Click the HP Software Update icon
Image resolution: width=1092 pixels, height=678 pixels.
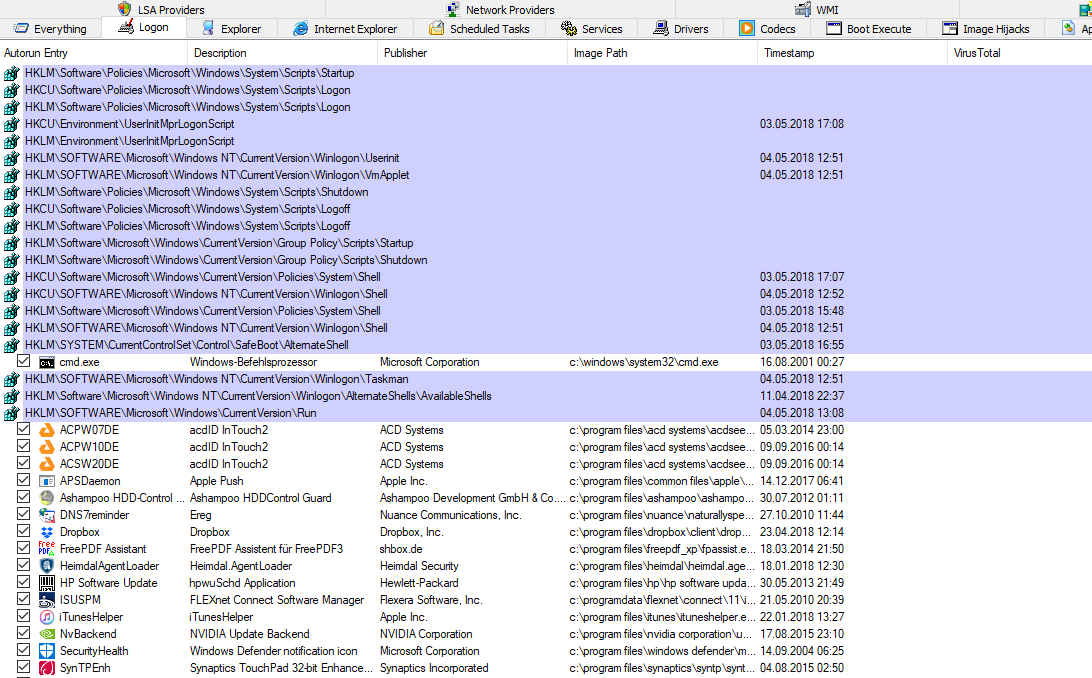47,583
